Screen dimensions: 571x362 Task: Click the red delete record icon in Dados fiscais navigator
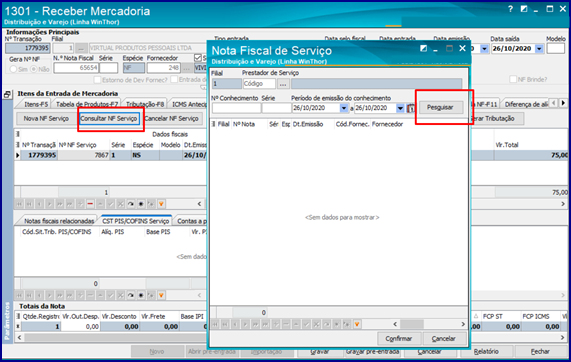pos(90,204)
